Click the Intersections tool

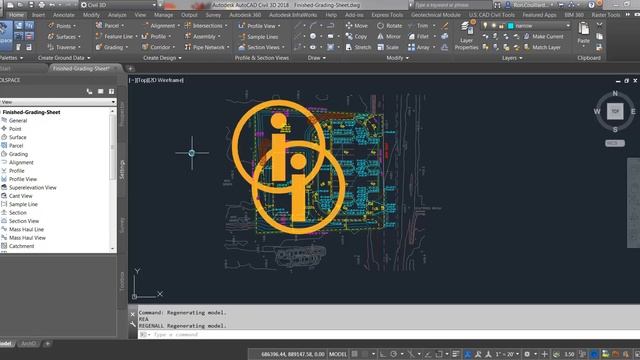206,26
